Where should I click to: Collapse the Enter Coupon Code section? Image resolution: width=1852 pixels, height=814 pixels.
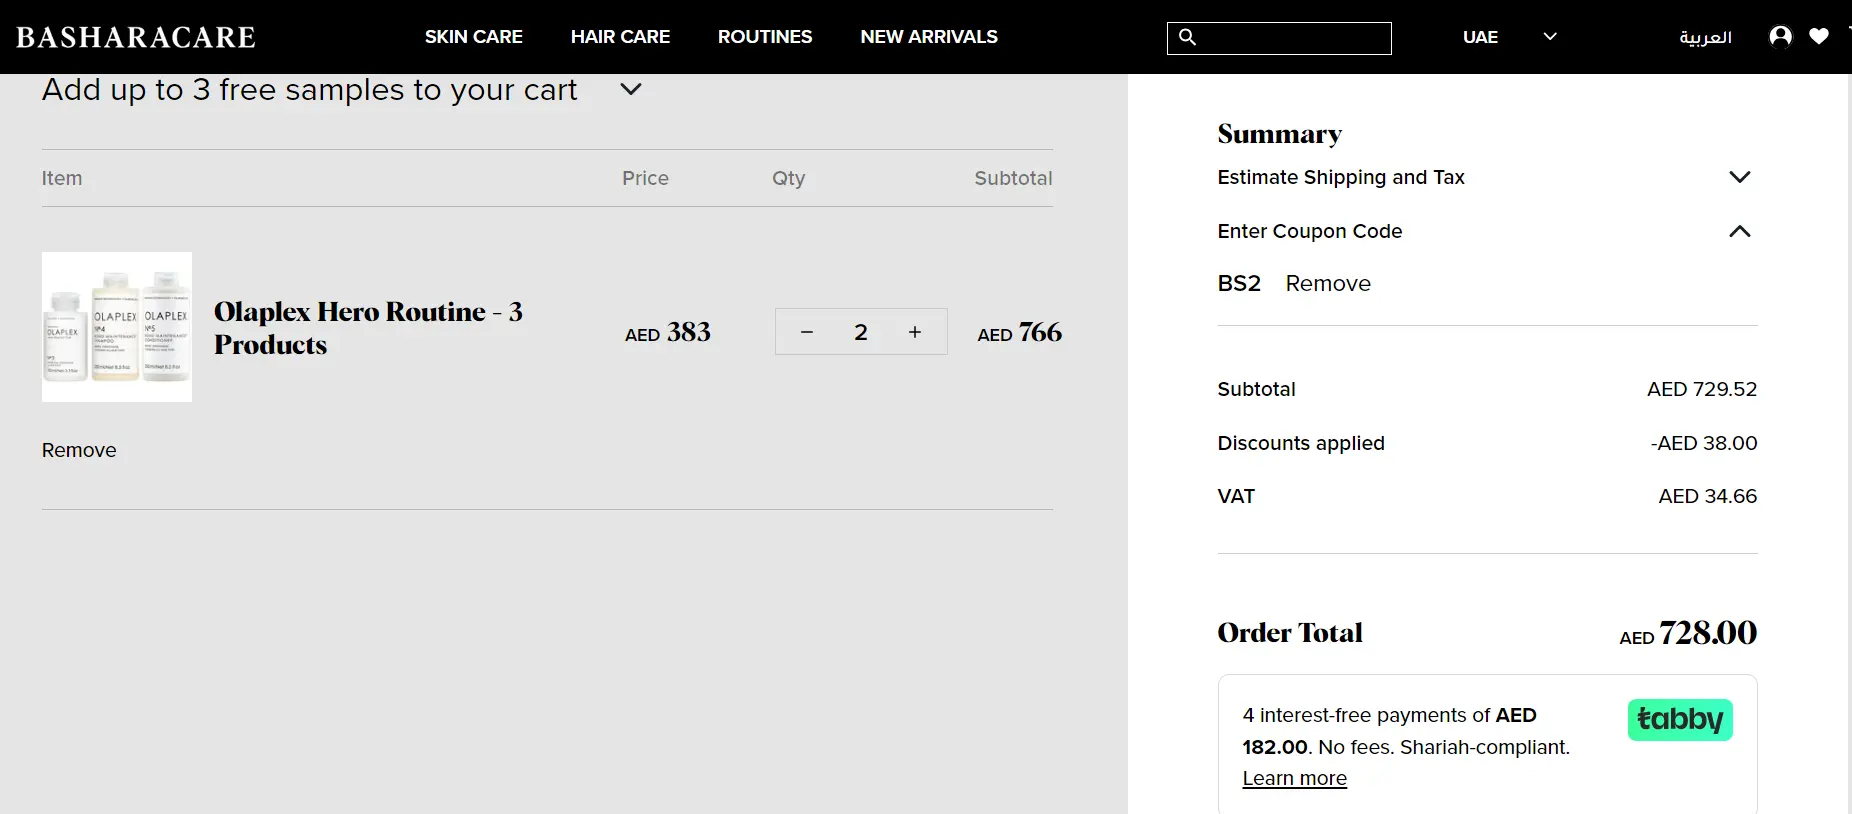pos(1739,231)
